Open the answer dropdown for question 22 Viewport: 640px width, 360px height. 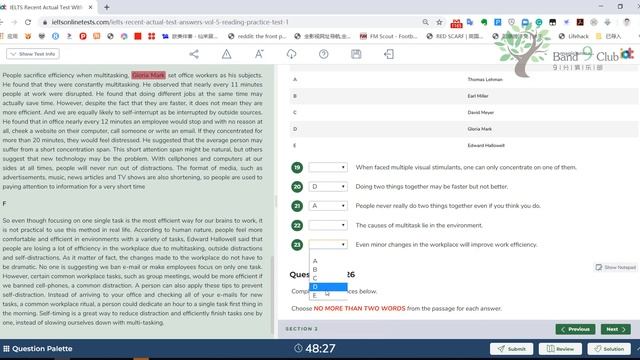[x=328, y=225]
